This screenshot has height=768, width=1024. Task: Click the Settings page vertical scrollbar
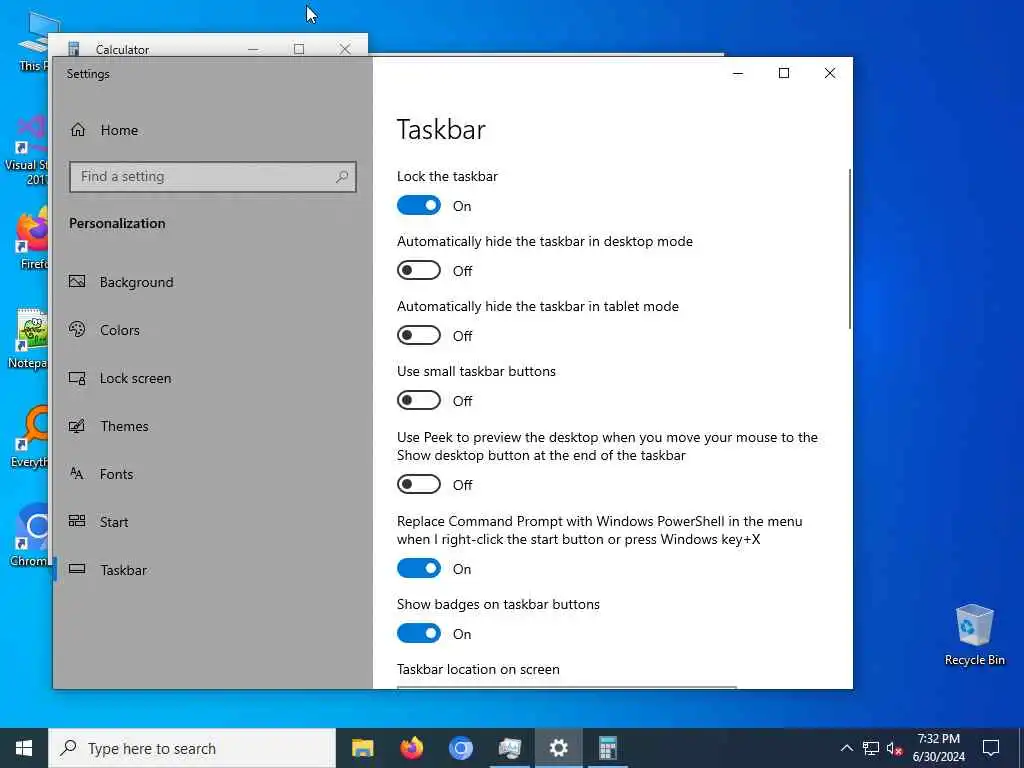(x=850, y=249)
